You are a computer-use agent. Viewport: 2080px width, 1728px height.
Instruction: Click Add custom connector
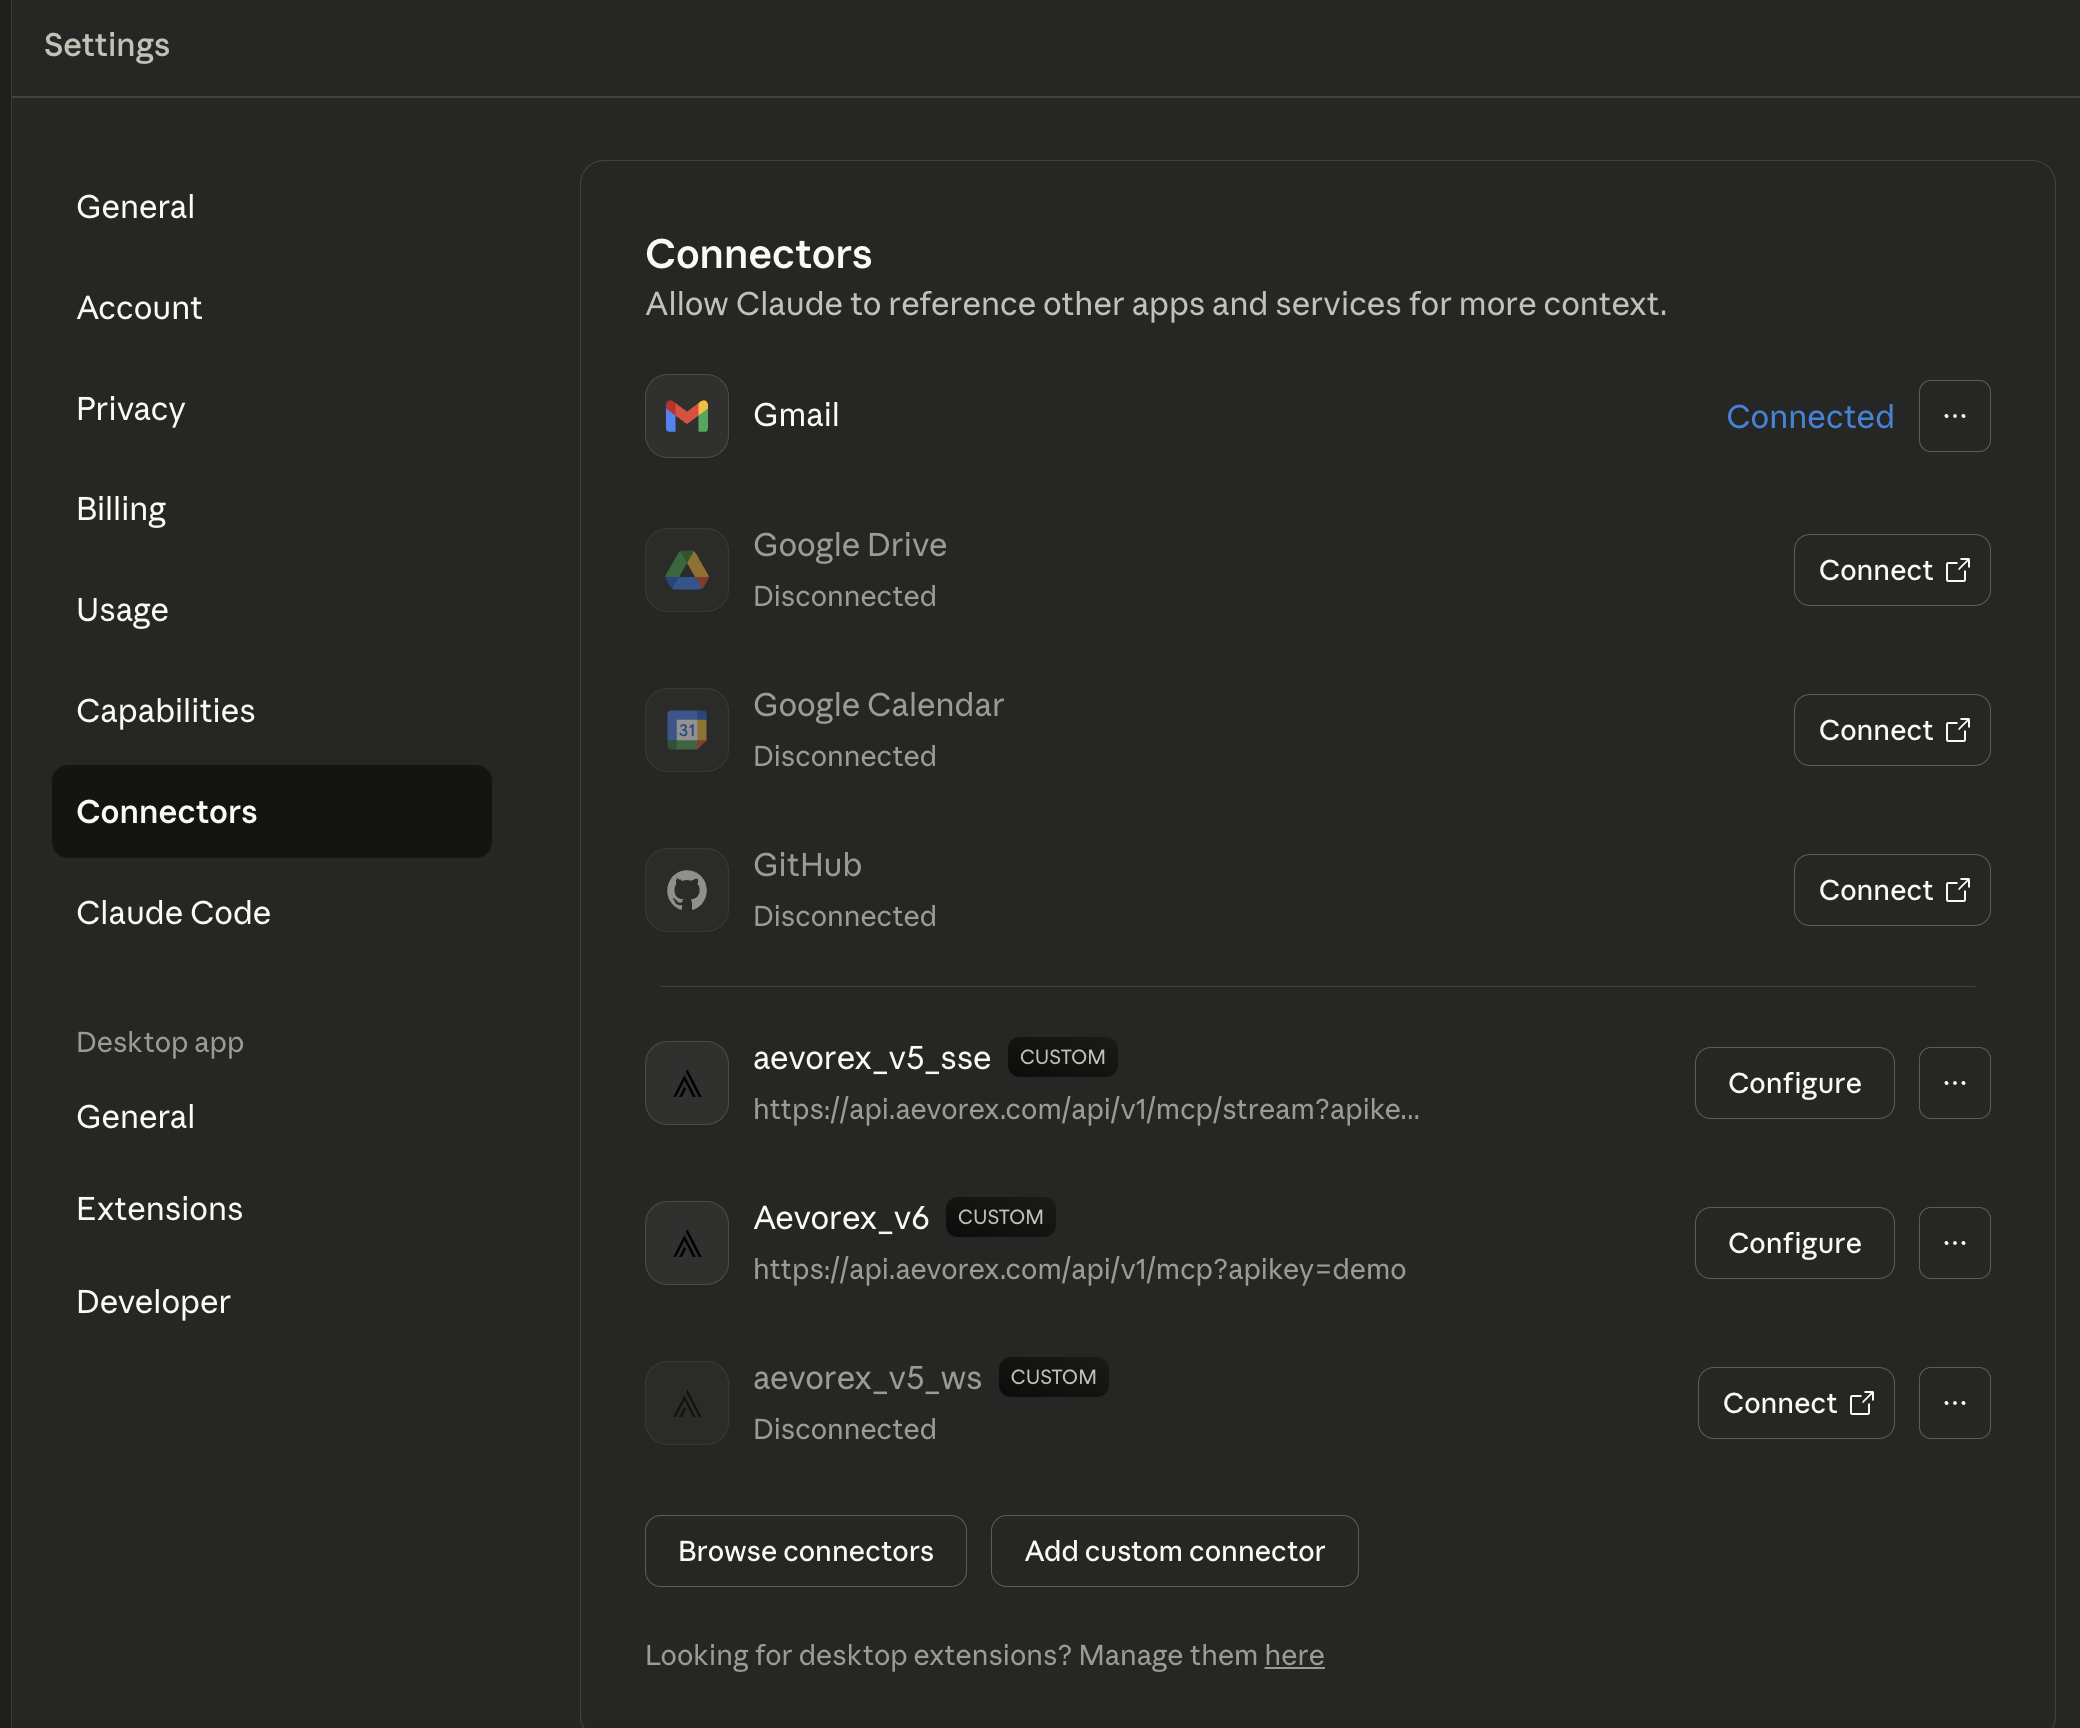tap(1173, 1551)
